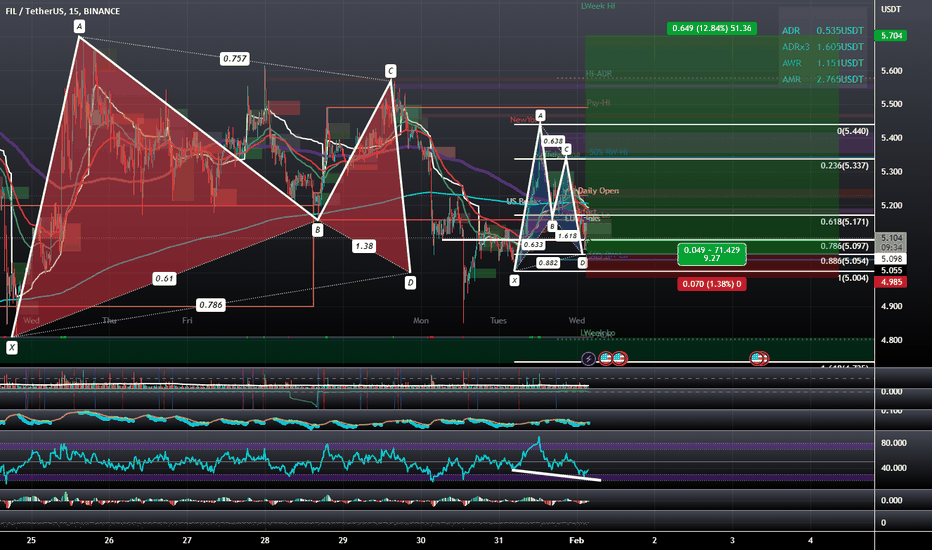Click the 50% RW-Hi level label
Screen dimensions: 932x550
(x=609, y=152)
